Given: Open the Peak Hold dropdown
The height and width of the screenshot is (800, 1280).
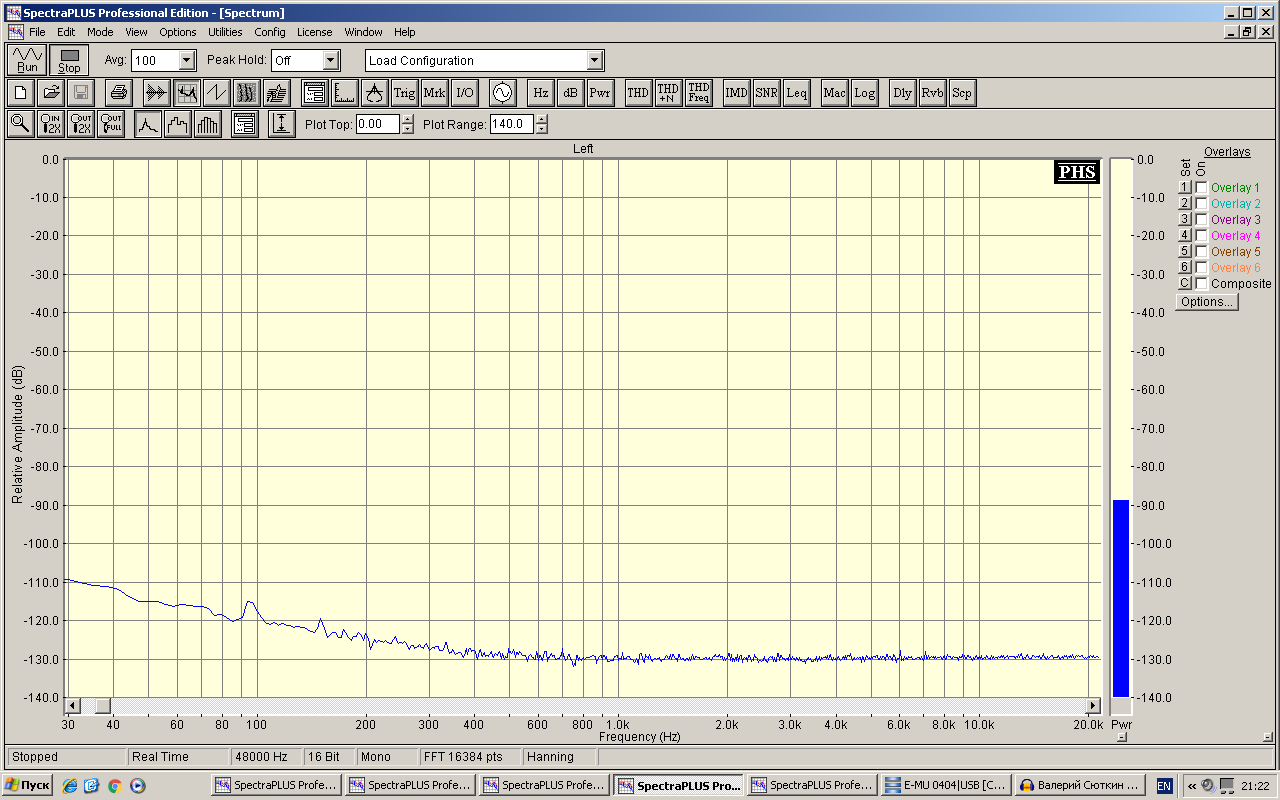Looking at the screenshot, I should click(331, 60).
